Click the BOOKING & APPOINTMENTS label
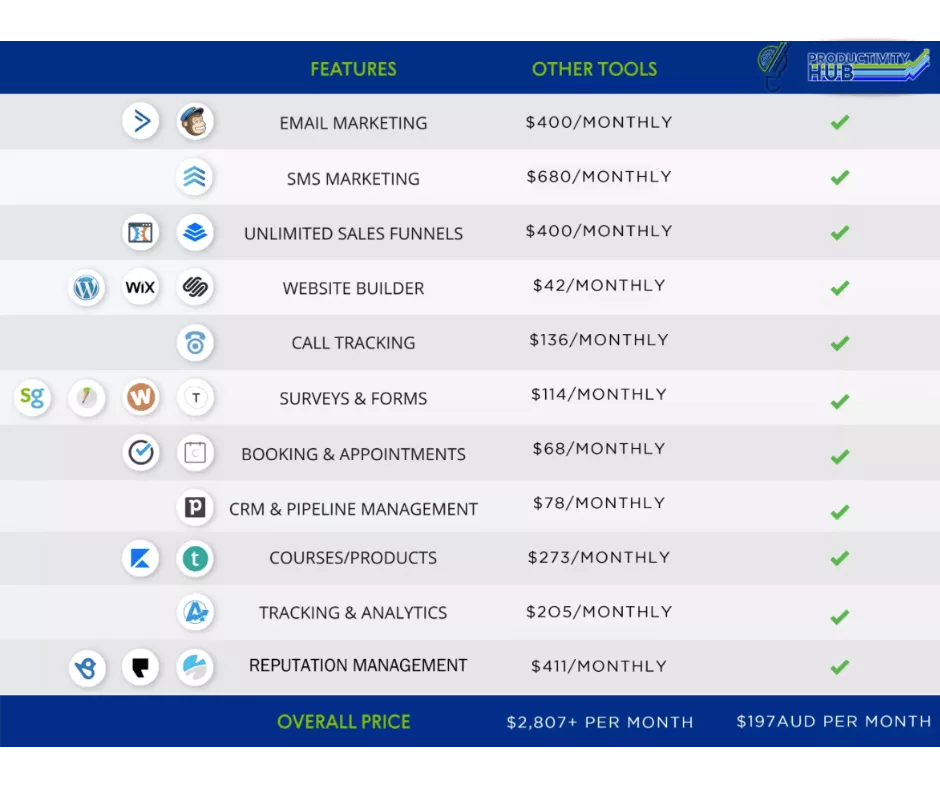 pyautogui.click(x=353, y=454)
